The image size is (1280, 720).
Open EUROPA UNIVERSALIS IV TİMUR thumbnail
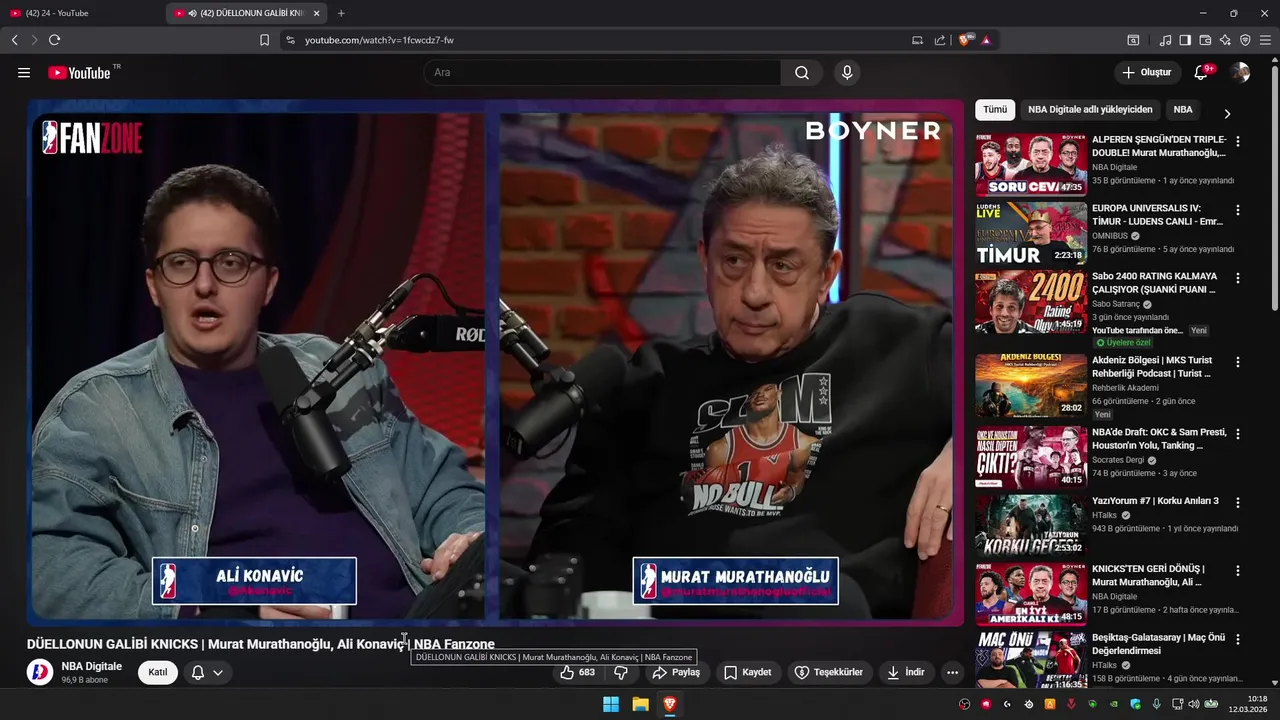click(1031, 233)
